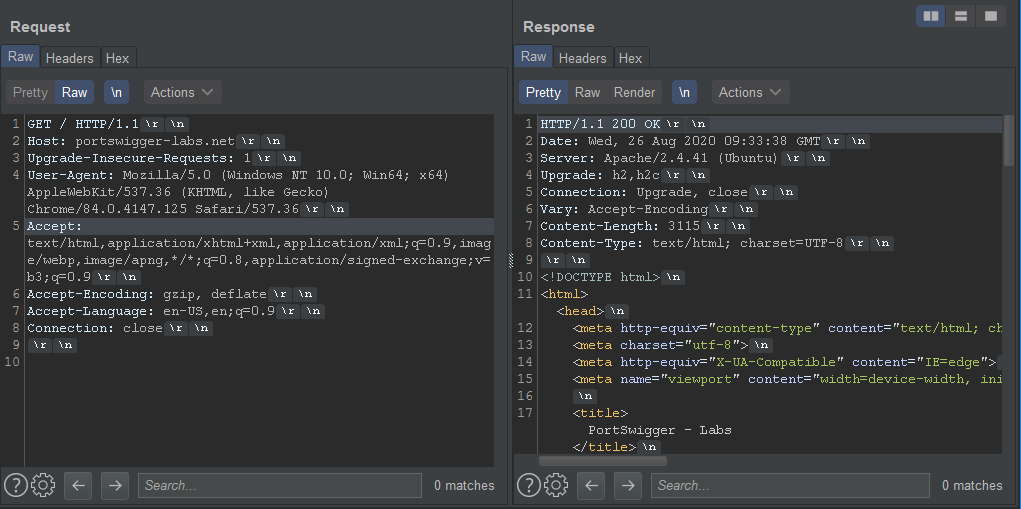Go to previous match in Response search

click(x=591, y=486)
